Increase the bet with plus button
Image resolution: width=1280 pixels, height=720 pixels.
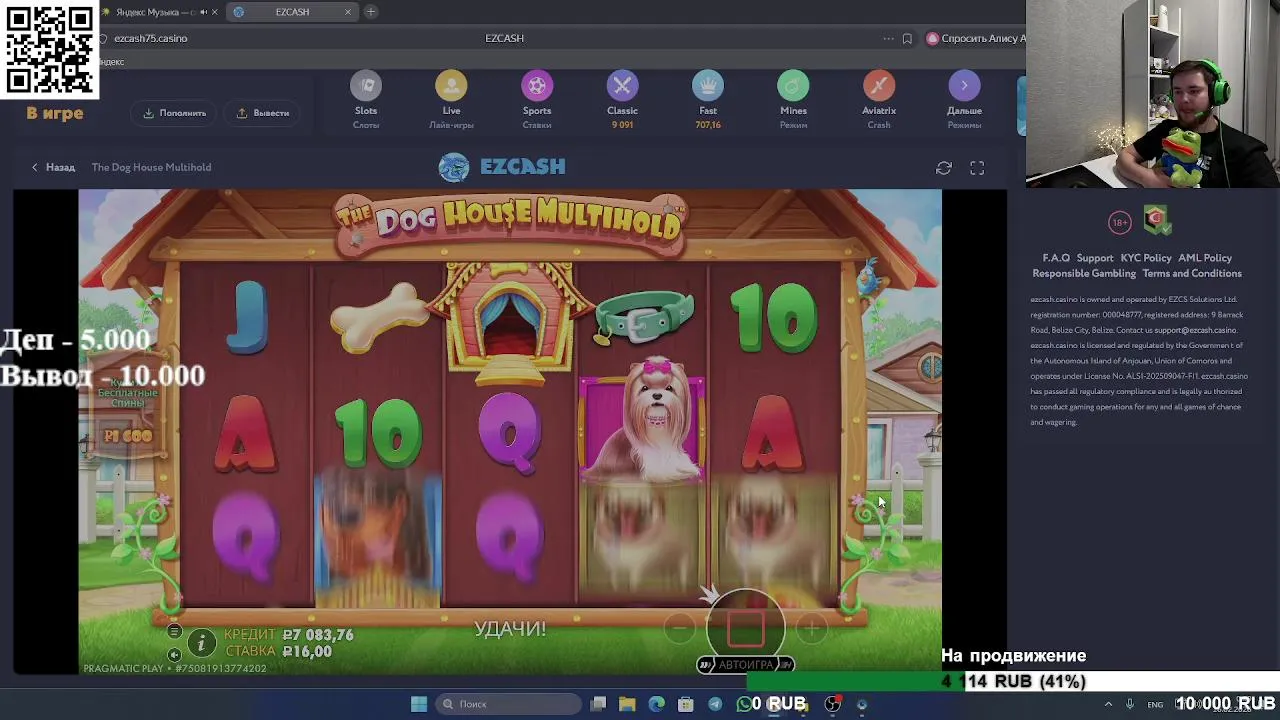click(811, 628)
